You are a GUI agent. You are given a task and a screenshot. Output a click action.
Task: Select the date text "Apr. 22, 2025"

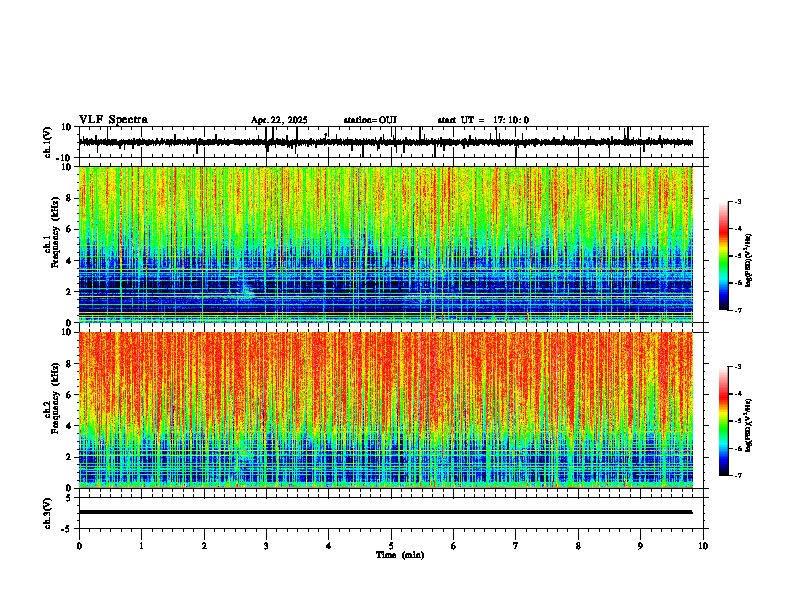tap(279, 120)
